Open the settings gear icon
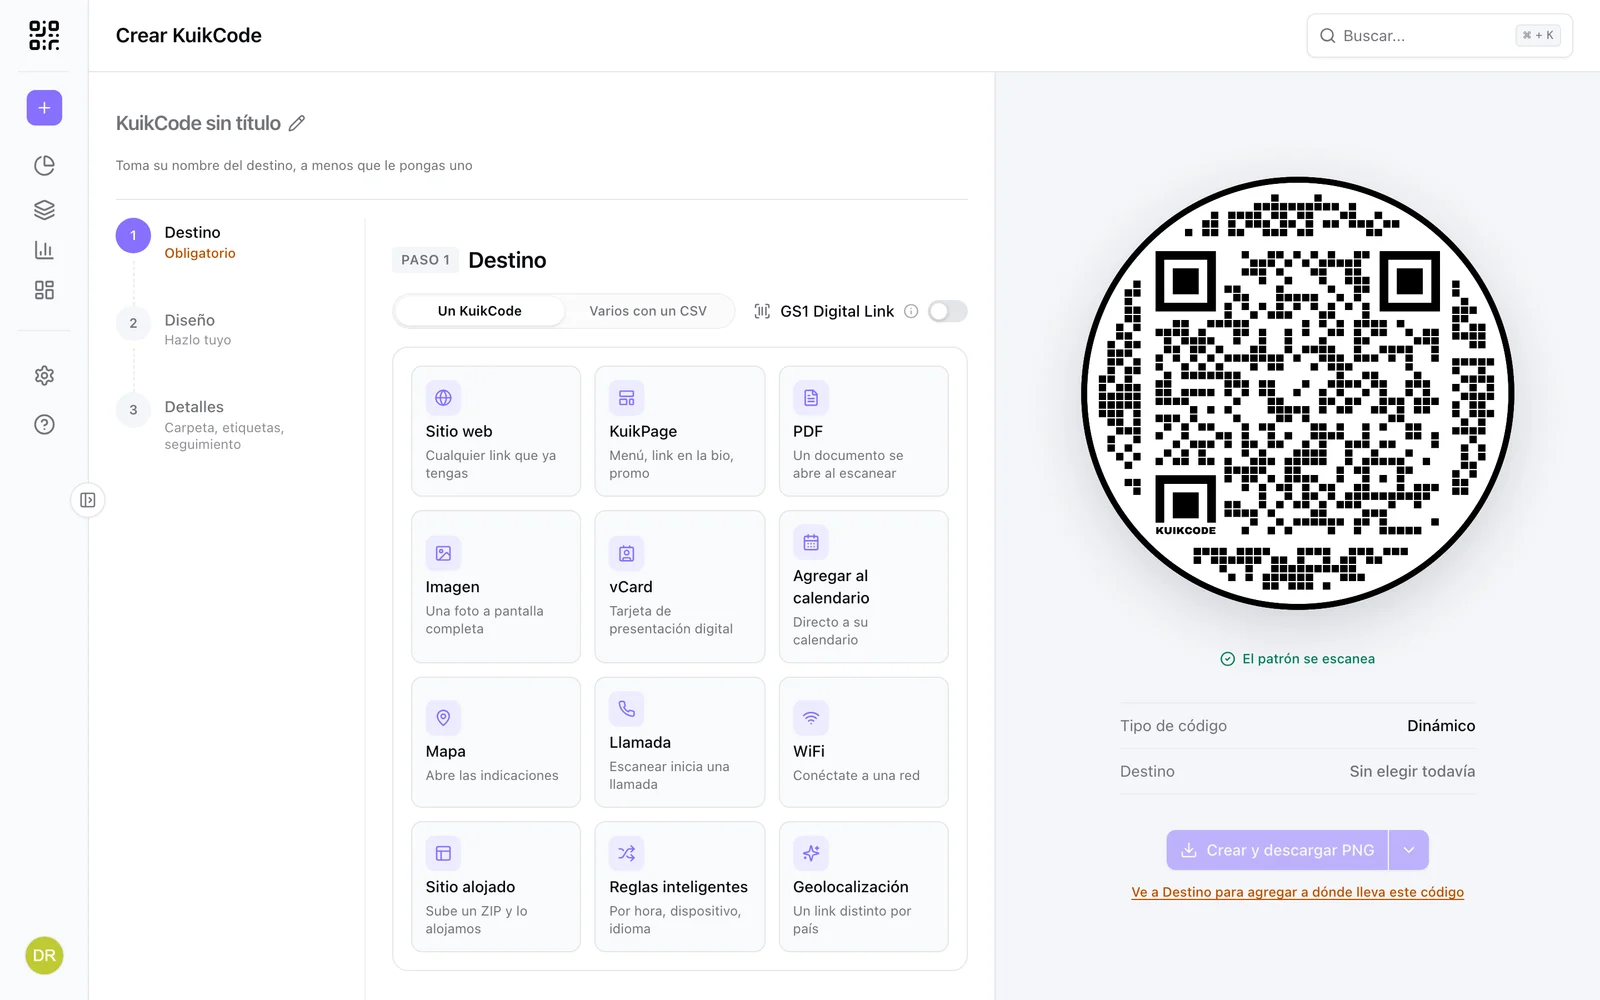 click(44, 376)
